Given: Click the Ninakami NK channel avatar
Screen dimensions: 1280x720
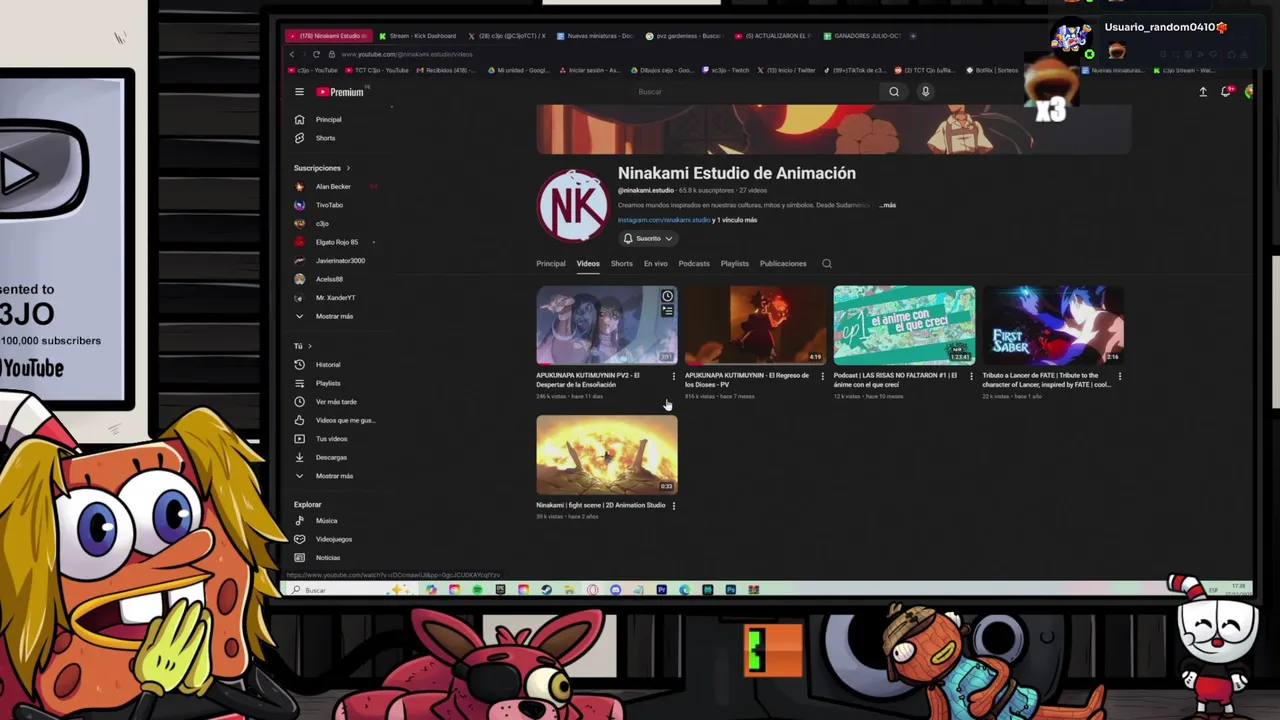Looking at the screenshot, I should tap(573, 205).
